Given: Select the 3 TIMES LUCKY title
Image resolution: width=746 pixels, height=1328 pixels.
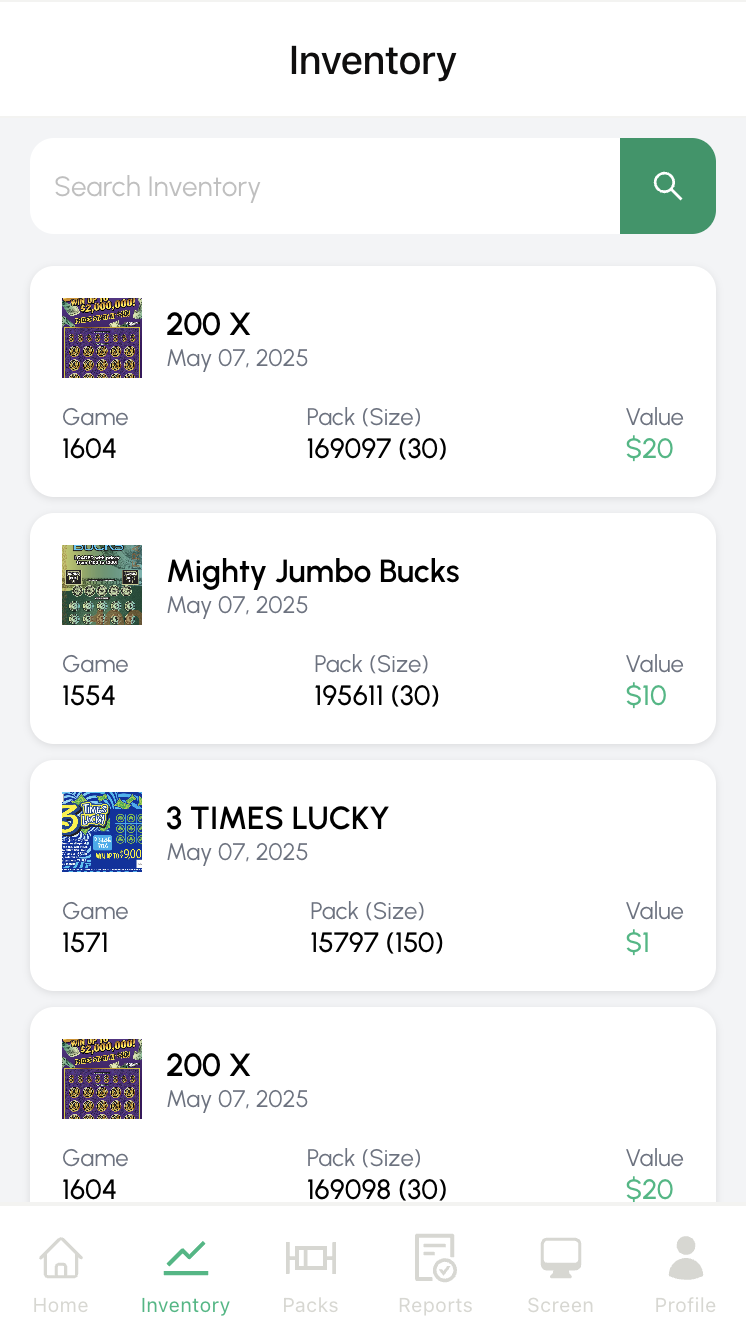Looking at the screenshot, I should coord(277,818).
